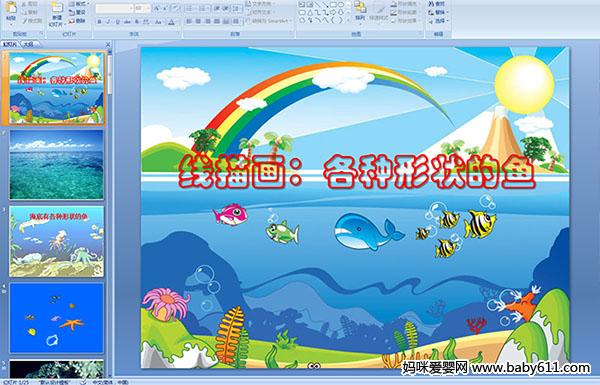600x385 pixels.
Task: Click the Find icon in Editing group
Action: click(x=437, y=4)
